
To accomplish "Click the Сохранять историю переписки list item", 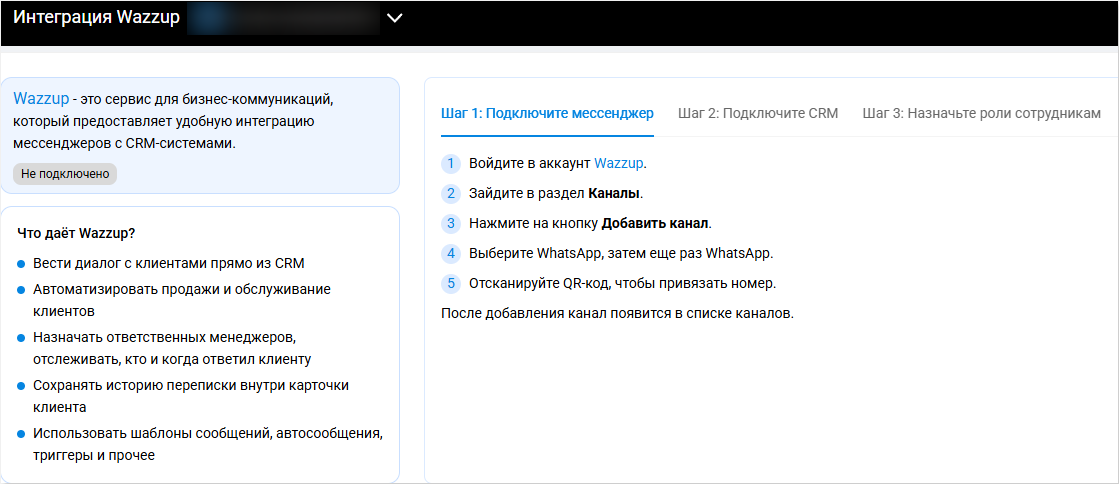I will click(x=191, y=396).
